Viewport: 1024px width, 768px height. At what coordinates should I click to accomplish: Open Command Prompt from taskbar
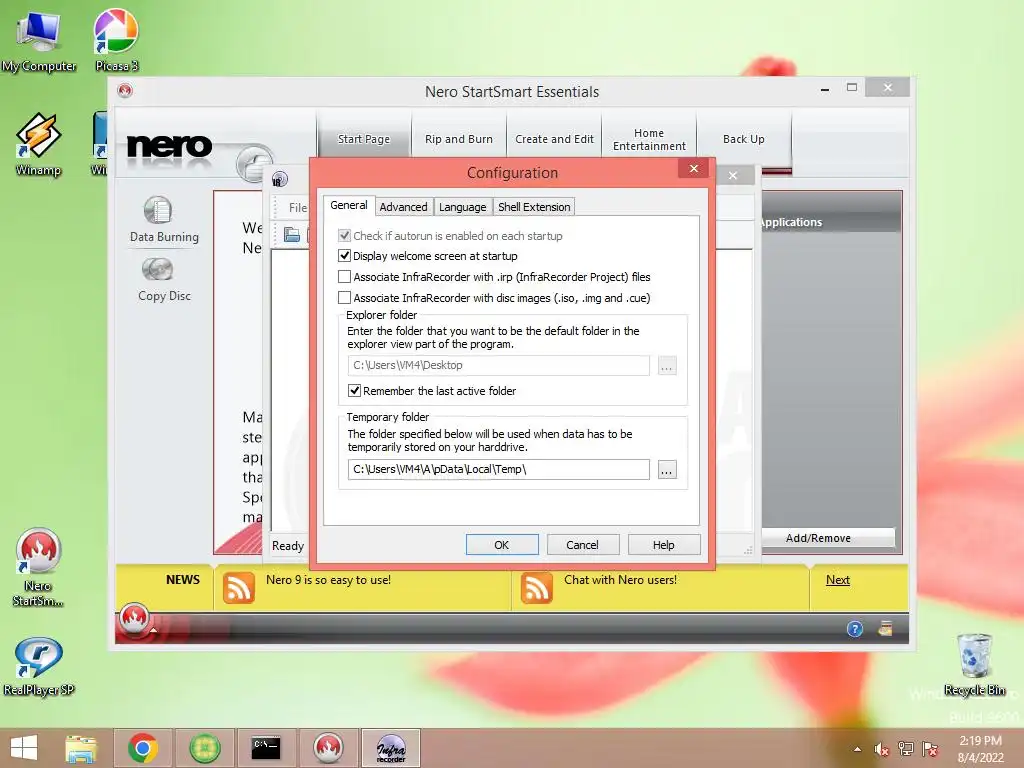(x=266, y=748)
